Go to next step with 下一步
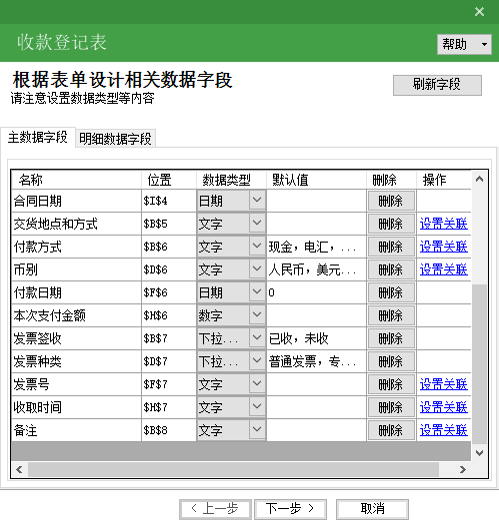This screenshot has height=529, width=499. 290,509
